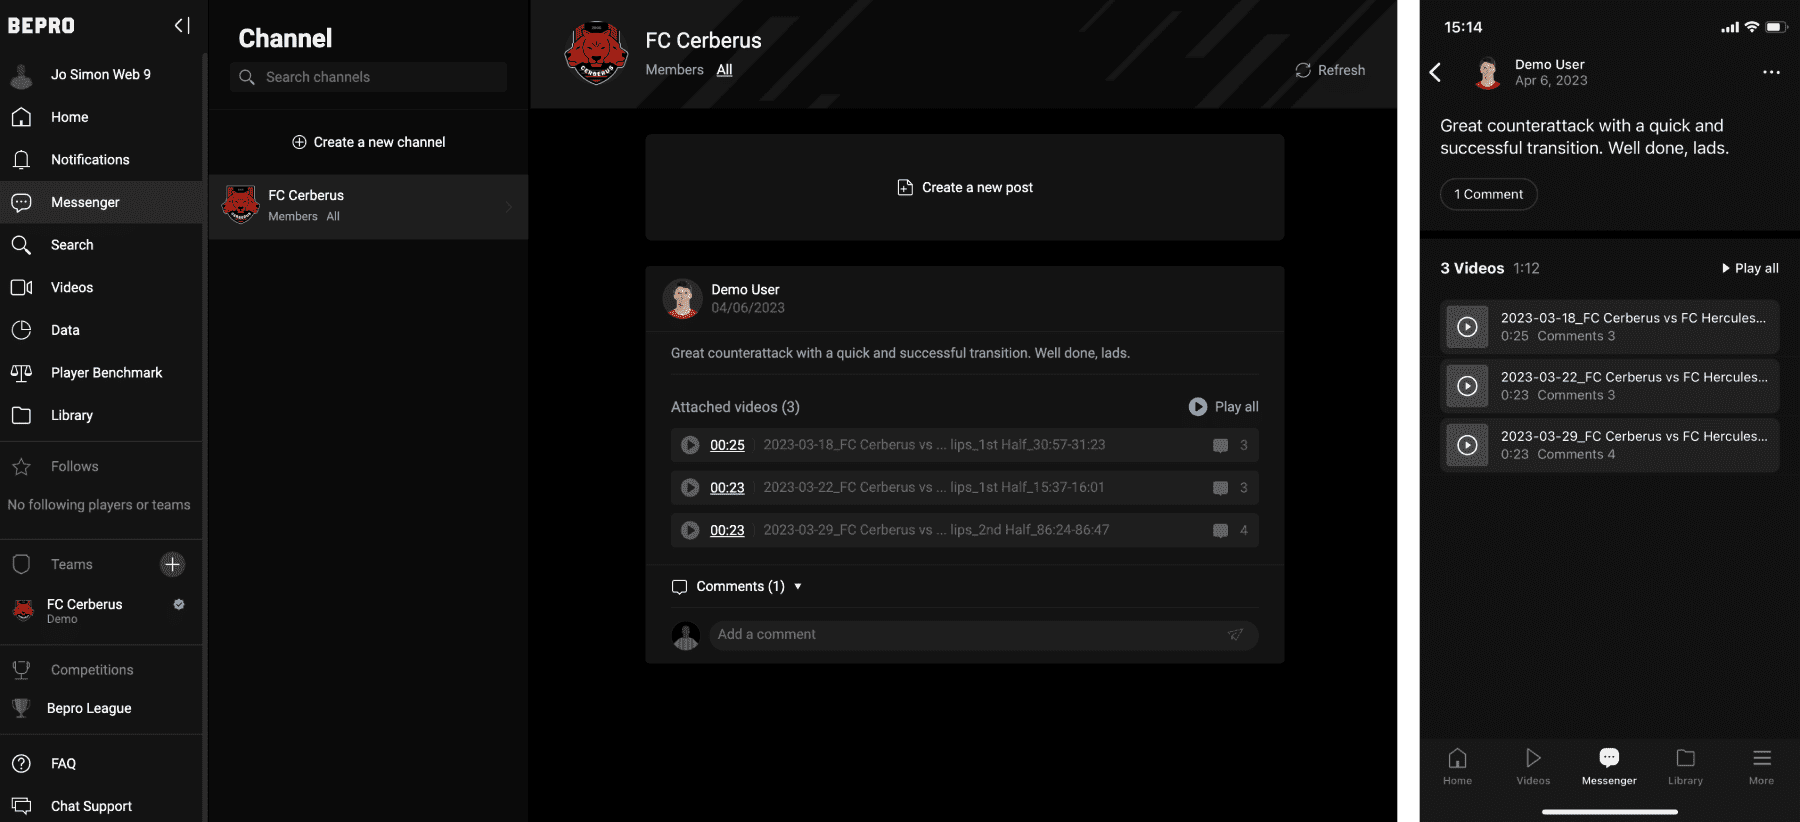Open FC Cerberus channel chevron
This screenshot has height=822, width=1800.
click(x=509, y=207)
